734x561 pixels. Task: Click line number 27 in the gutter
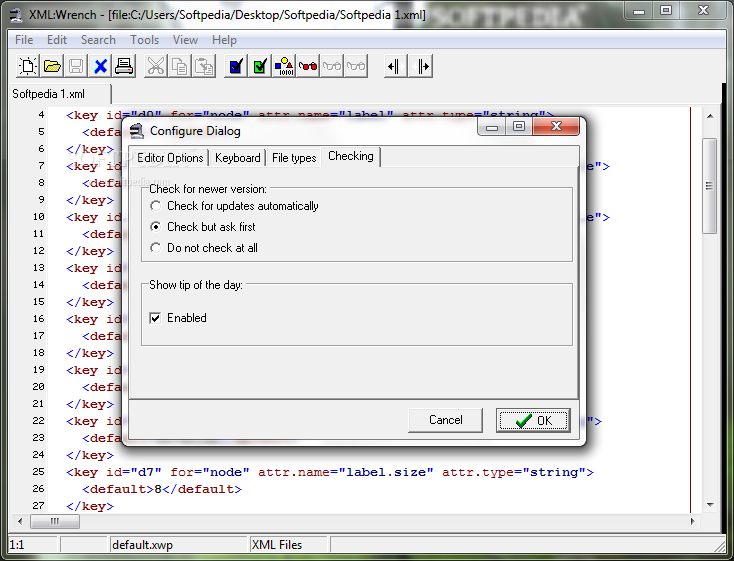click(38, 506)
